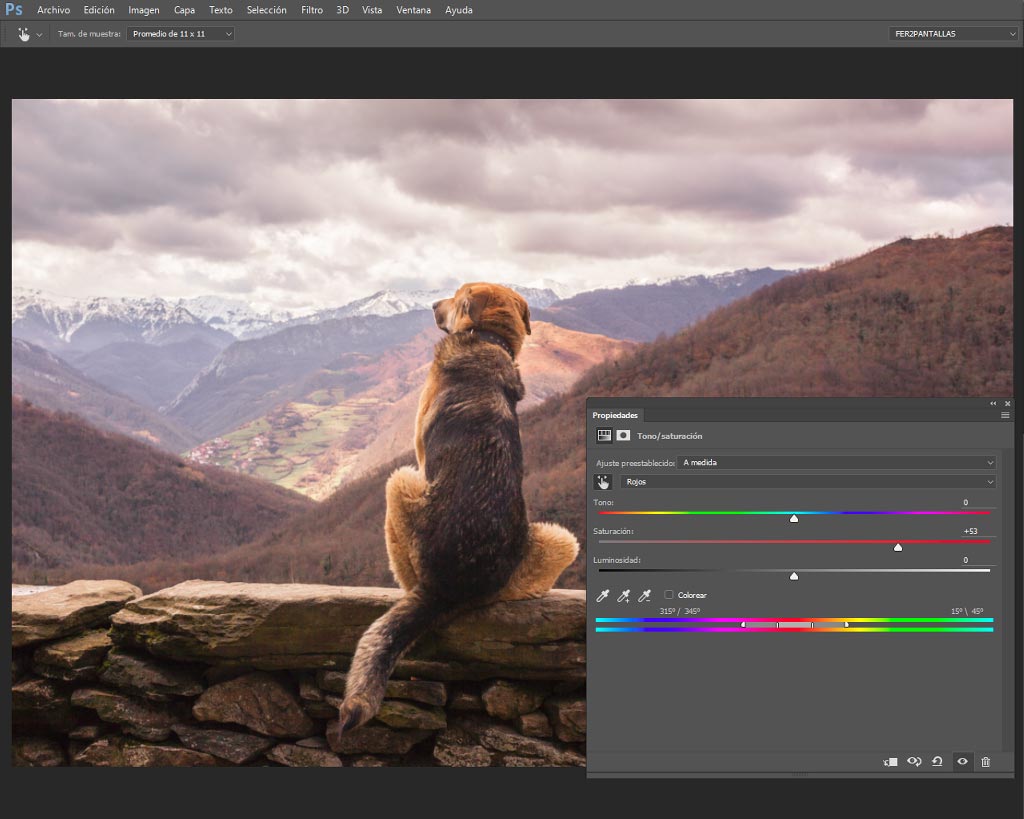1024x819 pixels.
Task: Open the Ajuste preestablecido dropdown
Action: pyautogui.click(x=837, y=462)
